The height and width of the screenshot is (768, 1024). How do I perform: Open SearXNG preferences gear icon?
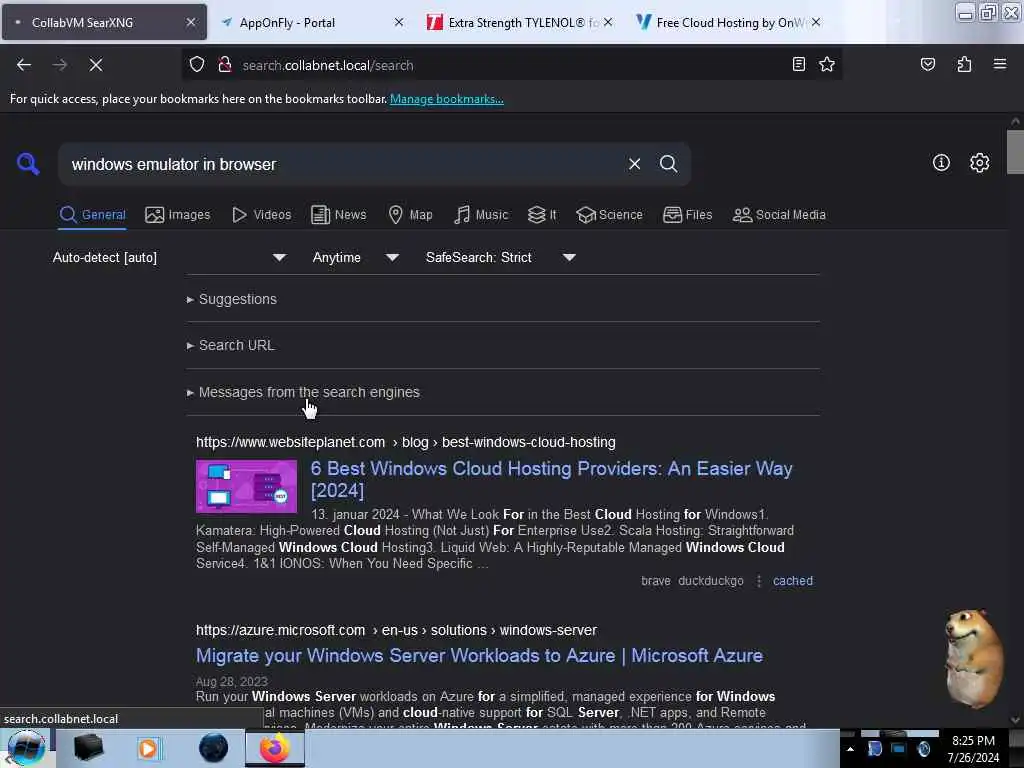click(979, 163)
